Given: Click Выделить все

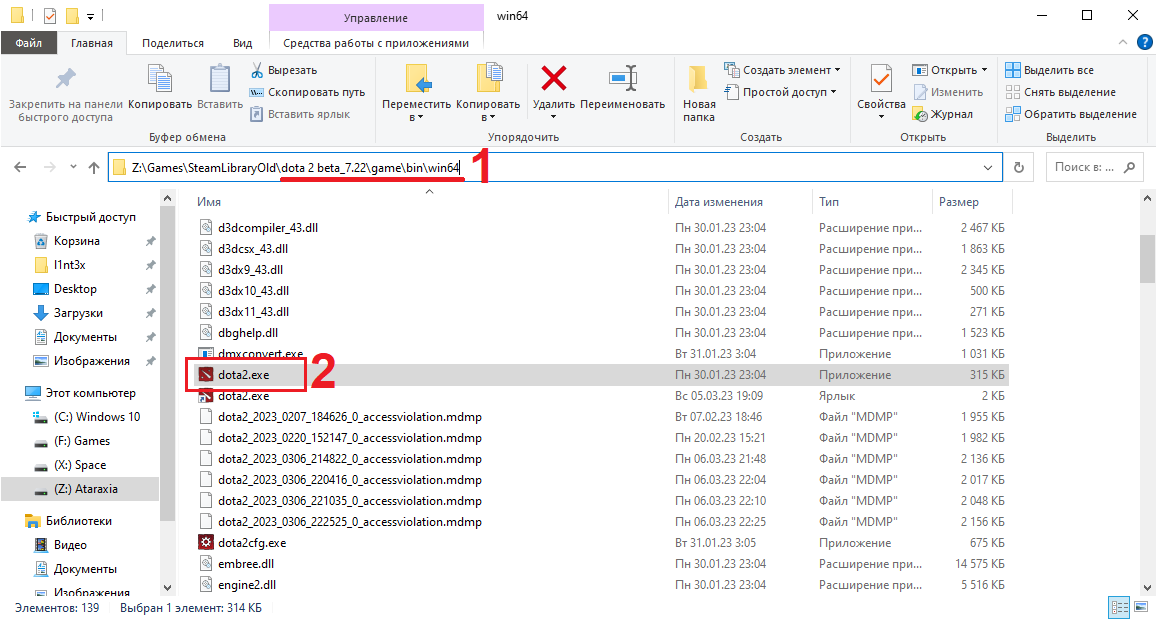Looking at the screenshot, I should pos(1049,70).
